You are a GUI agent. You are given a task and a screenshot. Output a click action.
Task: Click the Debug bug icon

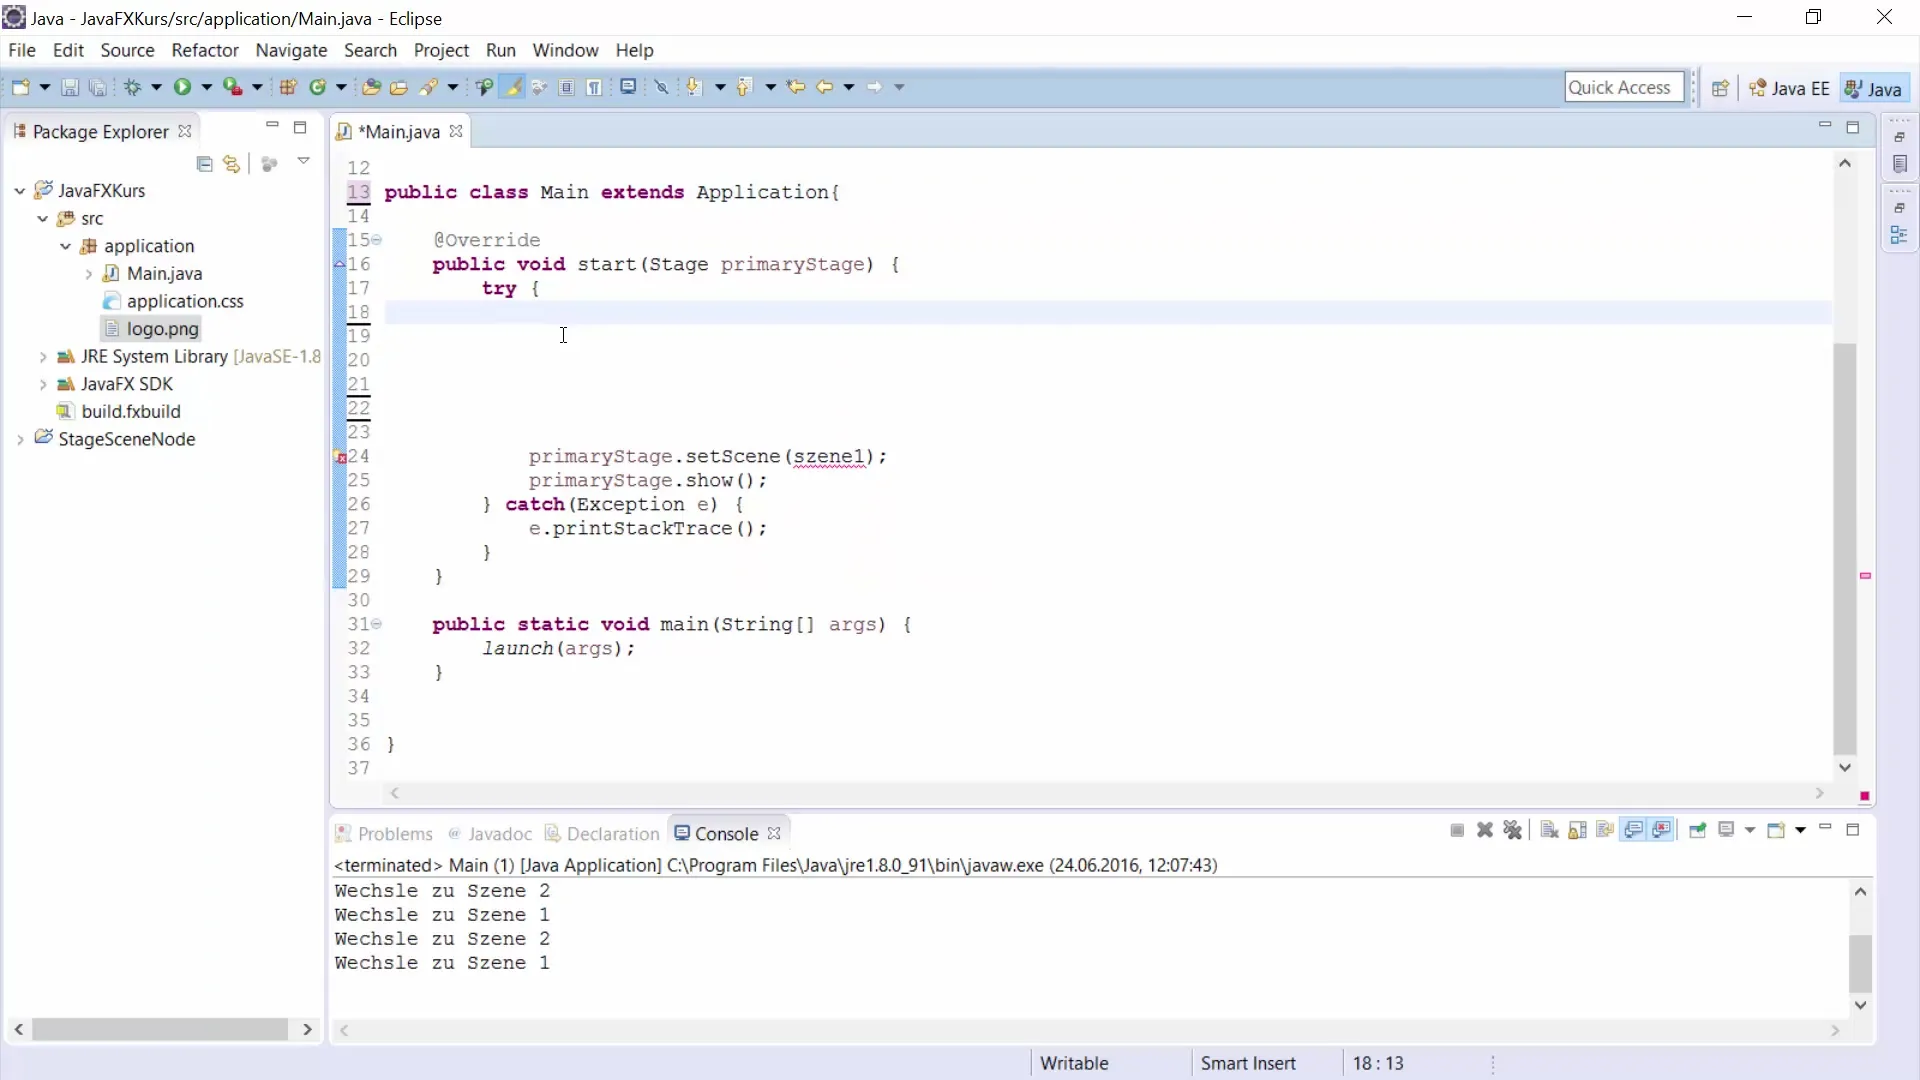[x=132, y=87]
